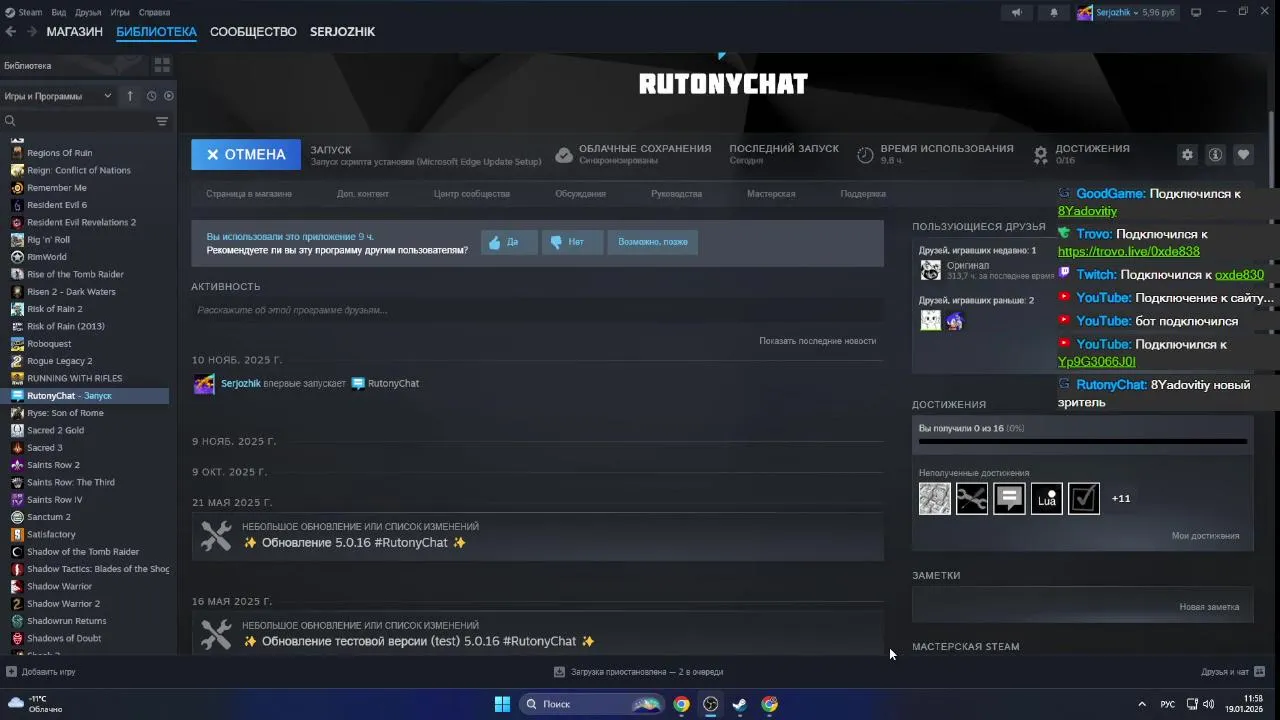Open the Доп. контент tab
The image size is (1280, 720).
coord(363,194)
